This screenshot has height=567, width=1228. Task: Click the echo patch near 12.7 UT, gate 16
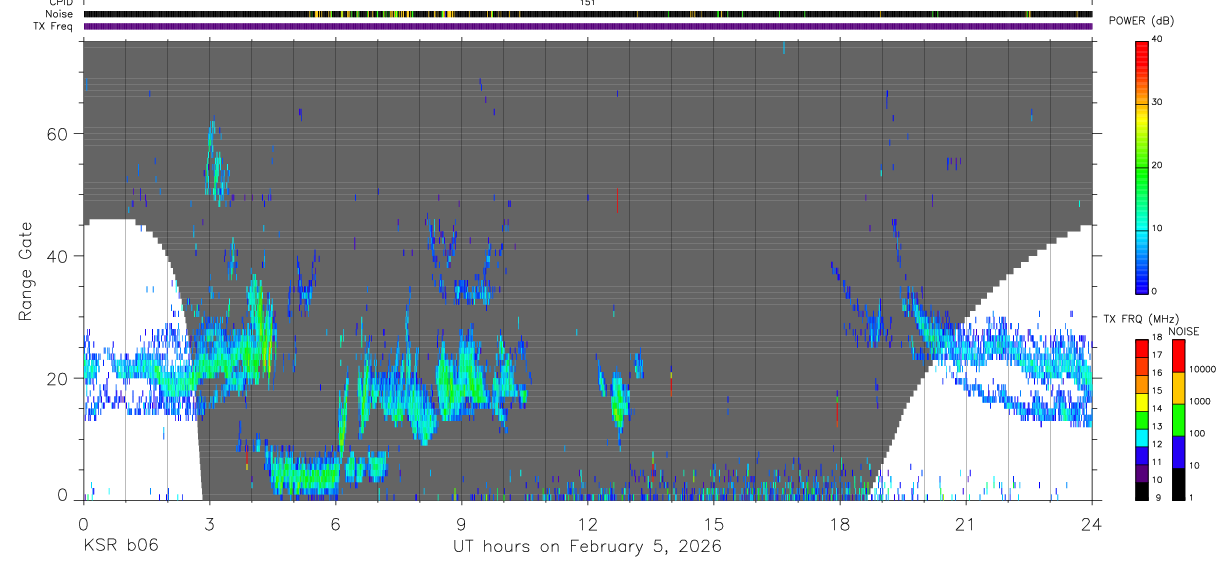pyautogui.click(x=618, y=402)
